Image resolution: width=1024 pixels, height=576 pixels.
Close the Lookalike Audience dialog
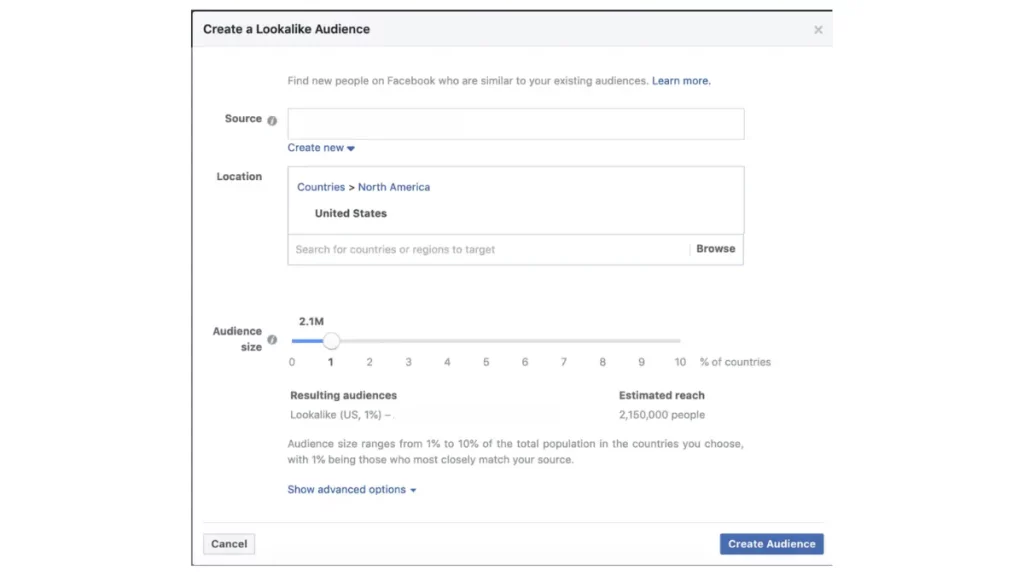(818, 30)
